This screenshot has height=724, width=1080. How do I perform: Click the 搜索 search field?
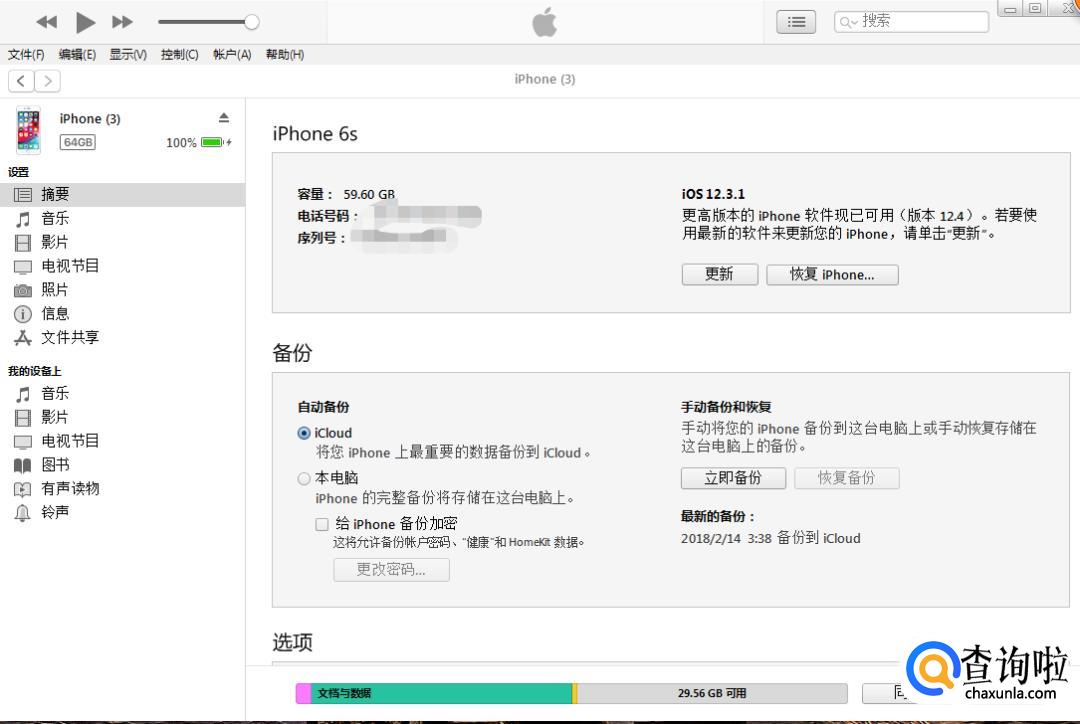tap(911, 21)
